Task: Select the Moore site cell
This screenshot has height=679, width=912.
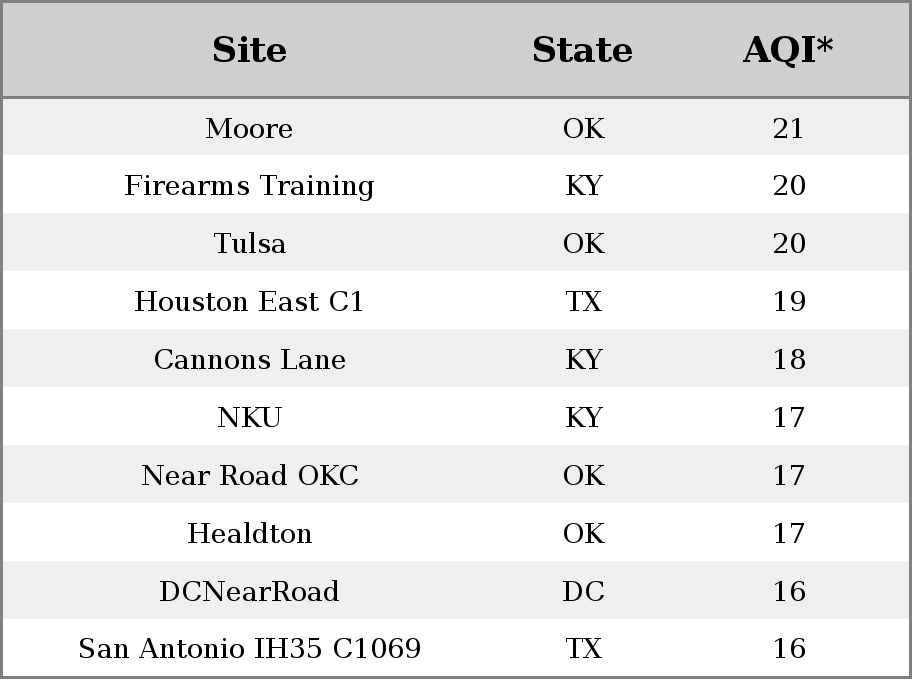Action: pyautogui.click(x=249, y=129)
